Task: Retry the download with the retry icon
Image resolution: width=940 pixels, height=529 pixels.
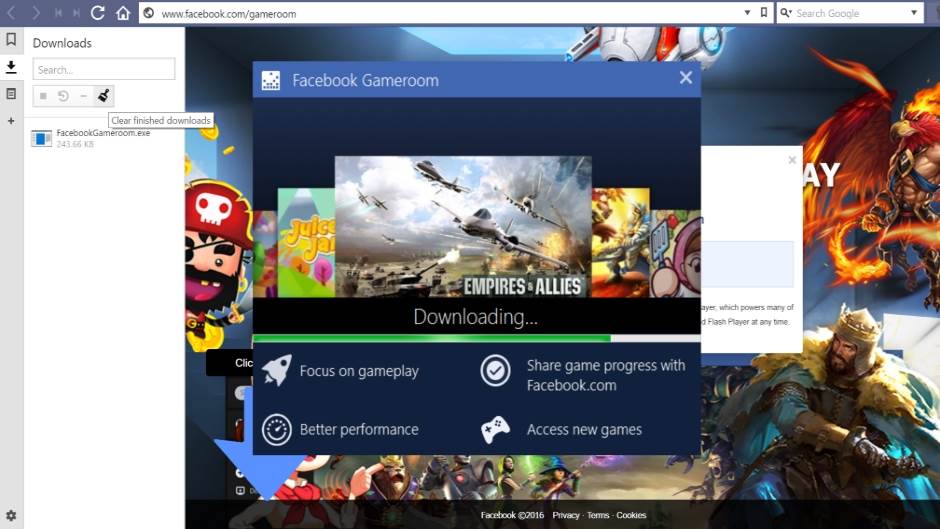Action: [63, 96]
